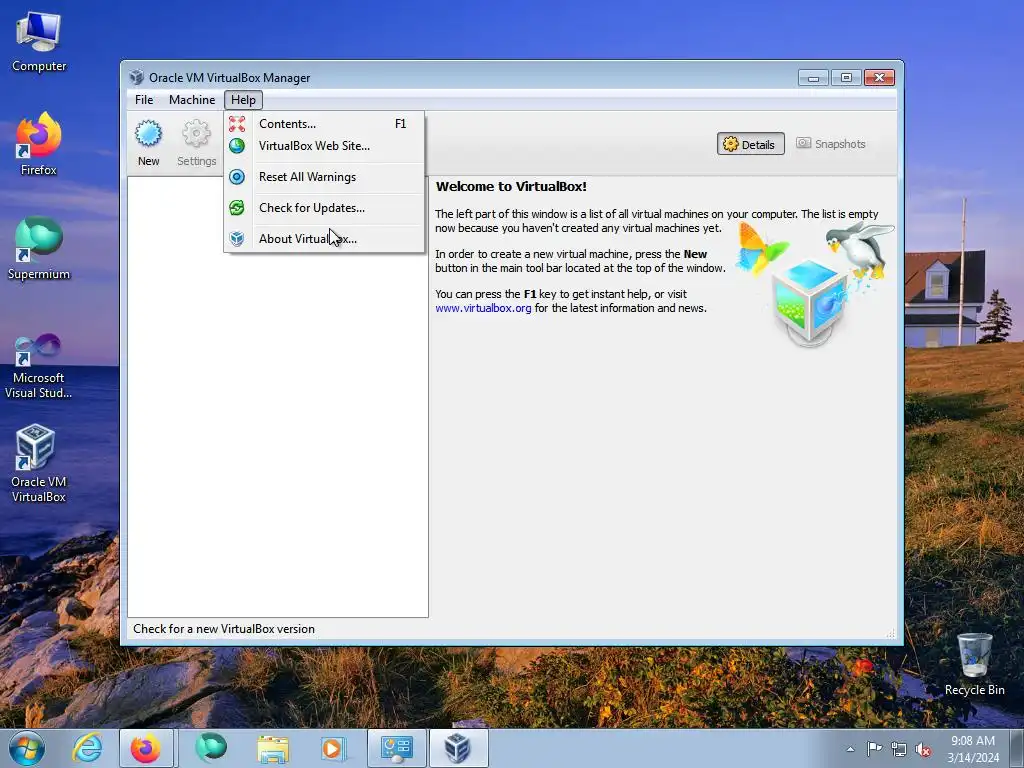
Task: Switch to the Details view button
Action: [x=750, y=144]
